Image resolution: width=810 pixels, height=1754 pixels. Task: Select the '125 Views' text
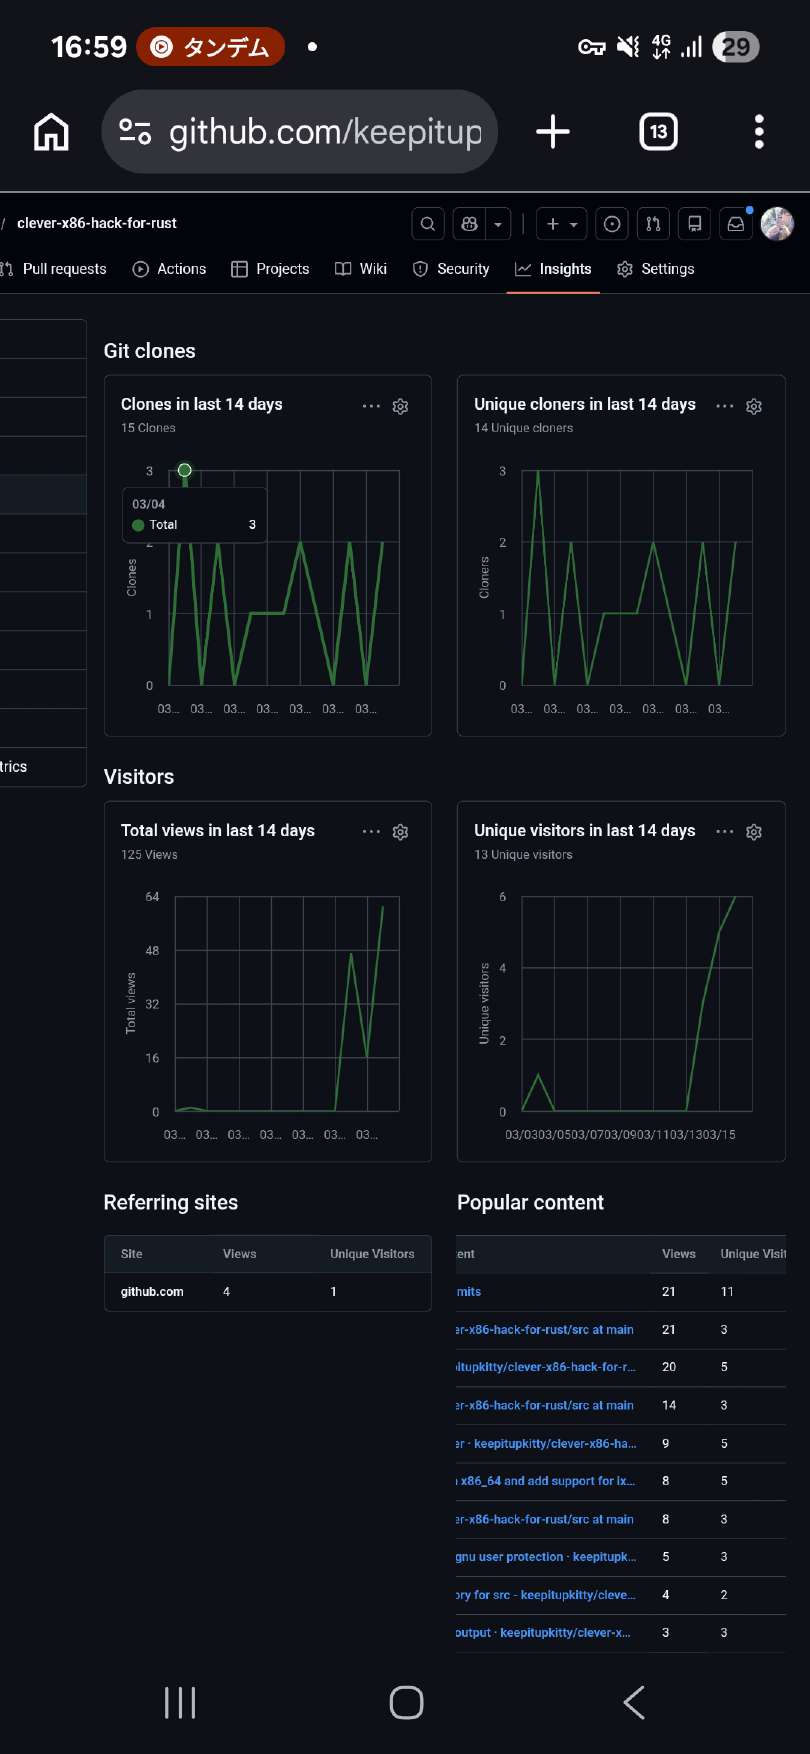click(149, 855)
